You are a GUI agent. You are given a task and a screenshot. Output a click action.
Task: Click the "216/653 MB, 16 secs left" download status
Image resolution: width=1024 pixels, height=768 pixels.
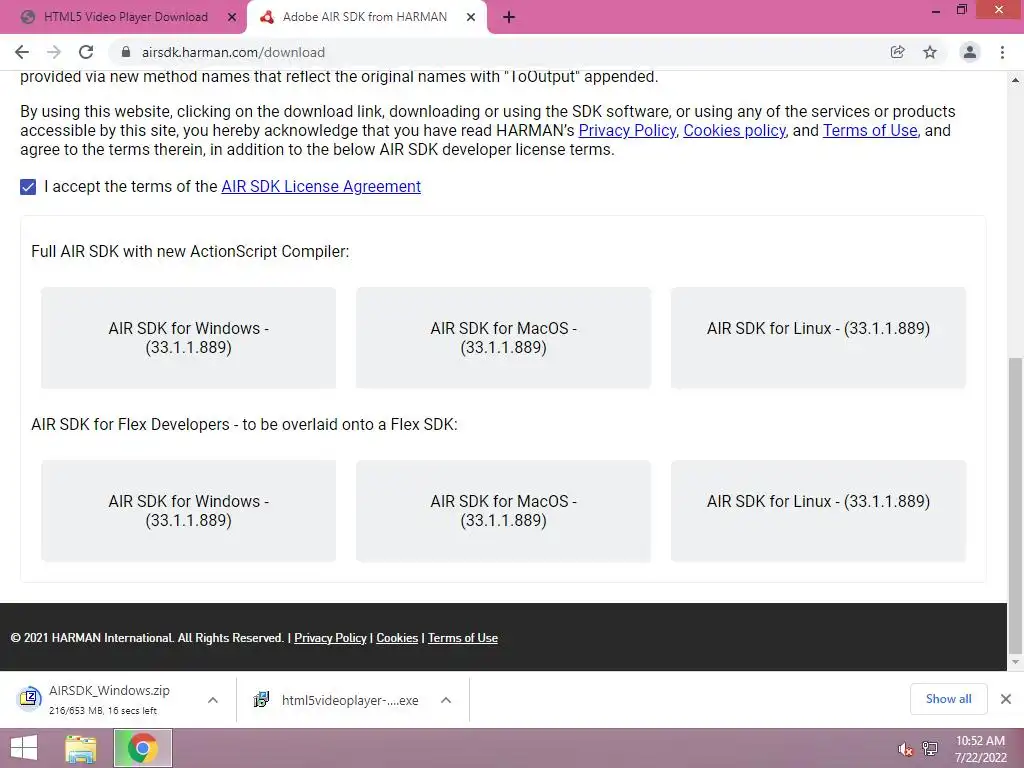pyautogui.click(x=103, y=711)
